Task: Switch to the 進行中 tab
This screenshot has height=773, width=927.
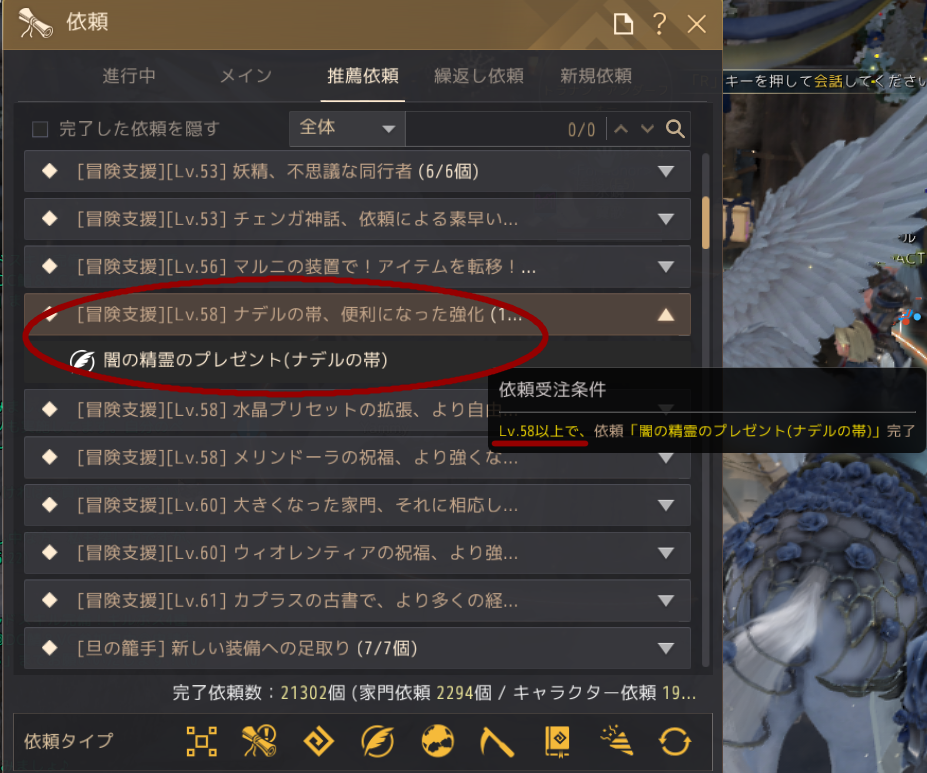Action: (129, 76)
